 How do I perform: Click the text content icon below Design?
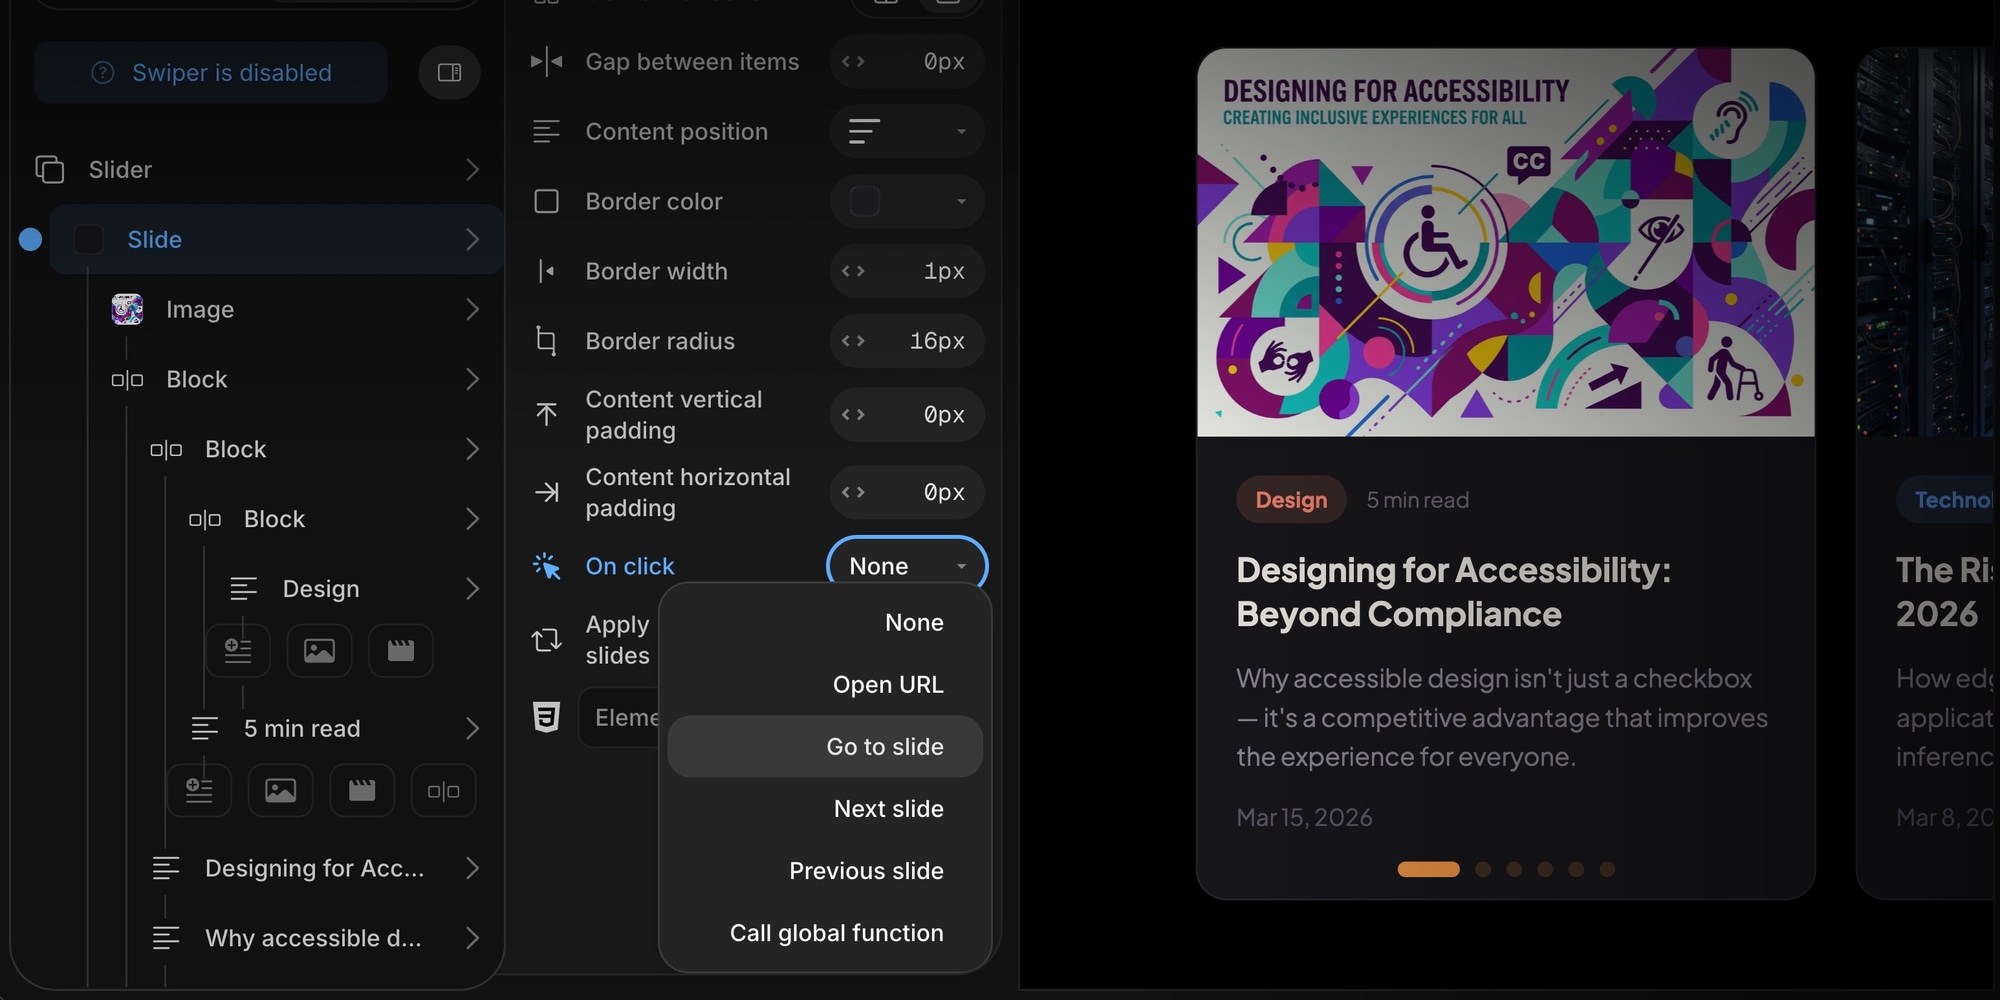tap(238, 651)
